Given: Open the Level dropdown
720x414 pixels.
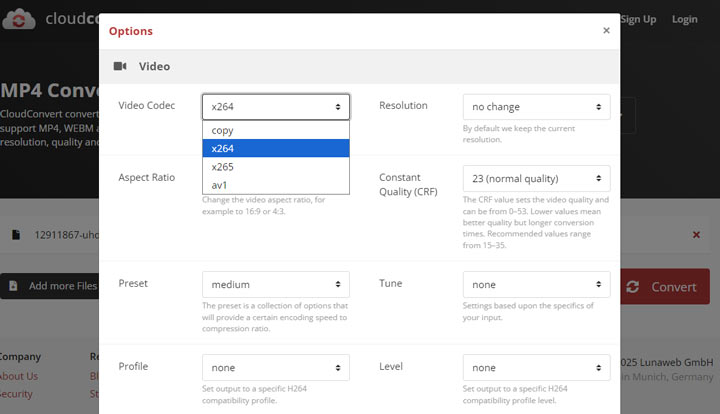Looking at the screenshot, I should [536, 368].
